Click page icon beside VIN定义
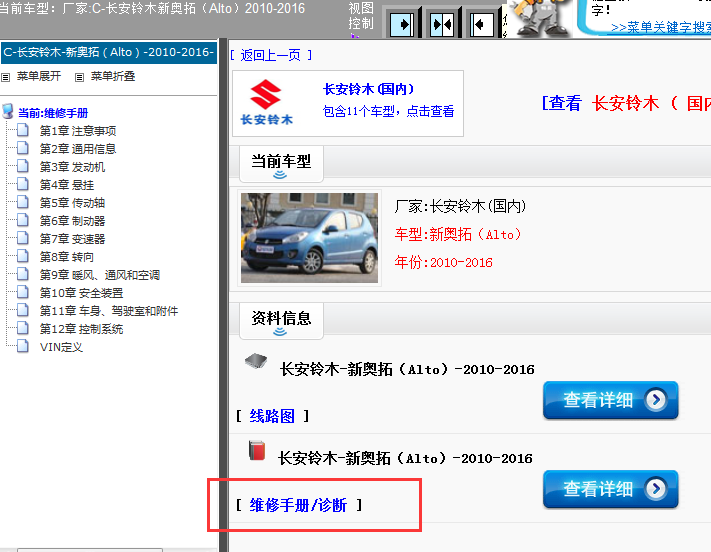711x552 pixels. (23, 346)
